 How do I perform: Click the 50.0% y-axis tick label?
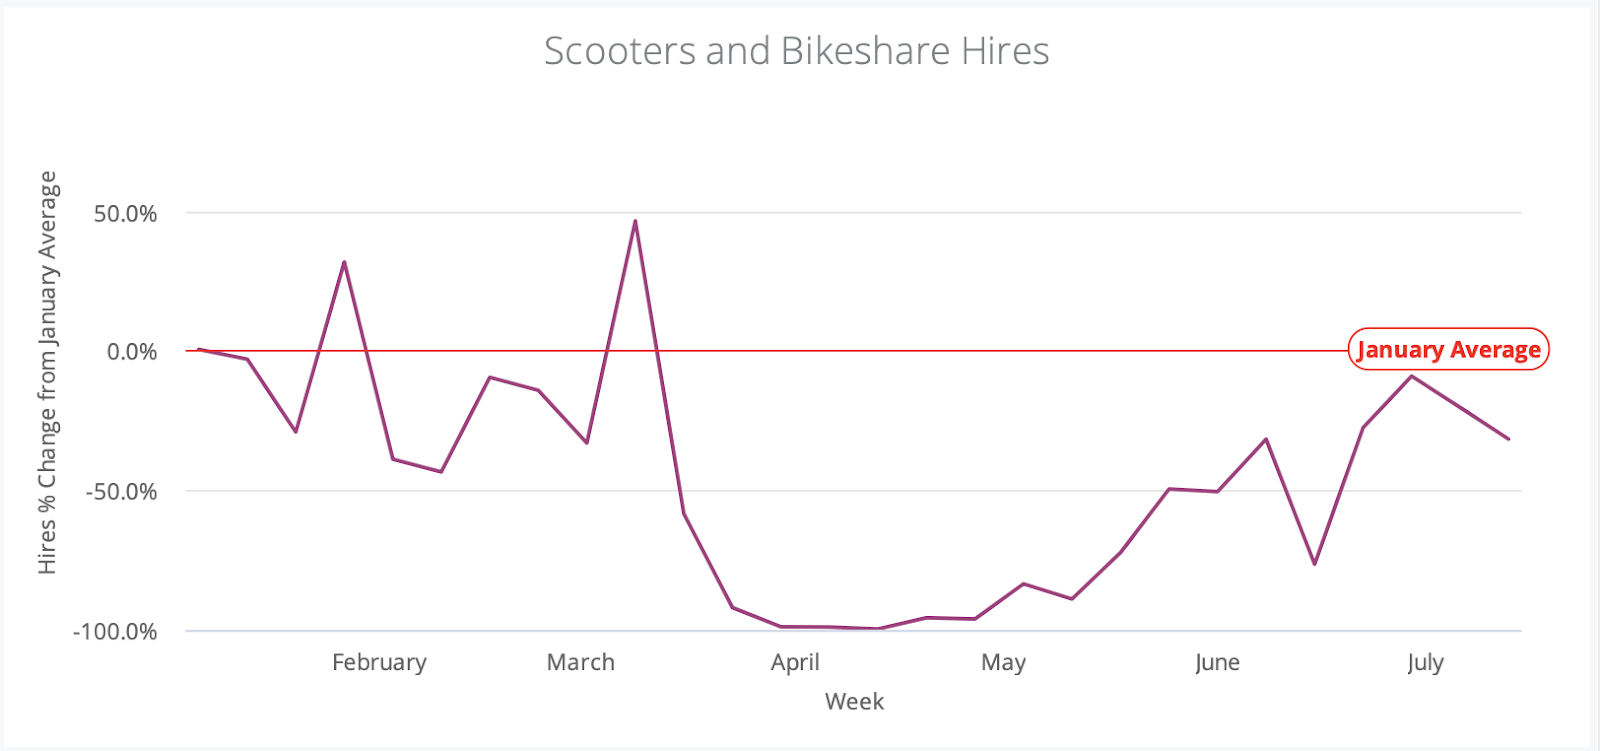coord(125,213)
